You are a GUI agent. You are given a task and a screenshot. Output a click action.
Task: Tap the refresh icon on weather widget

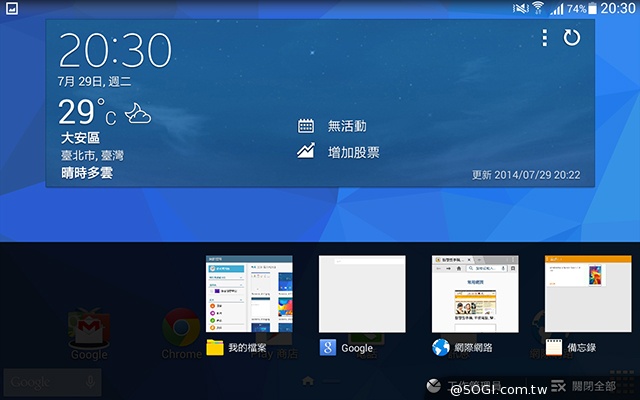571,38
